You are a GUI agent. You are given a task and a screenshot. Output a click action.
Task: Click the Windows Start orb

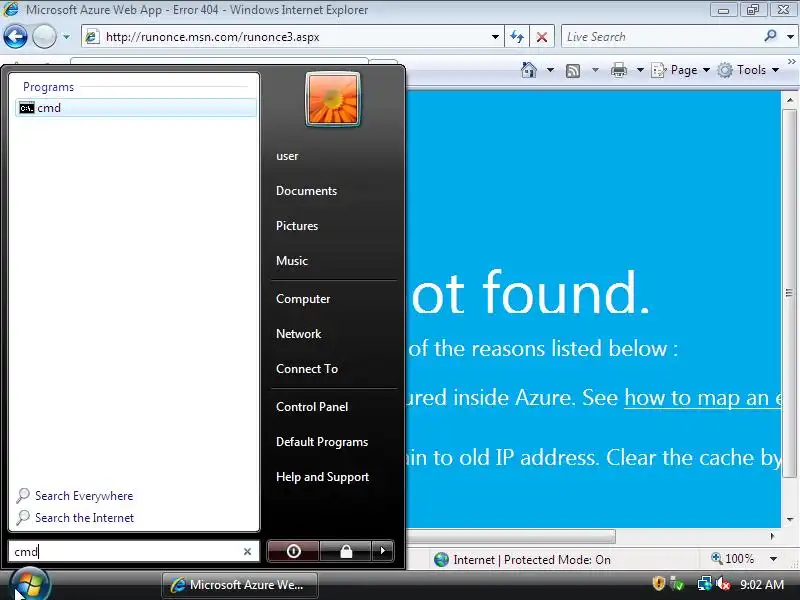(30, 585)
